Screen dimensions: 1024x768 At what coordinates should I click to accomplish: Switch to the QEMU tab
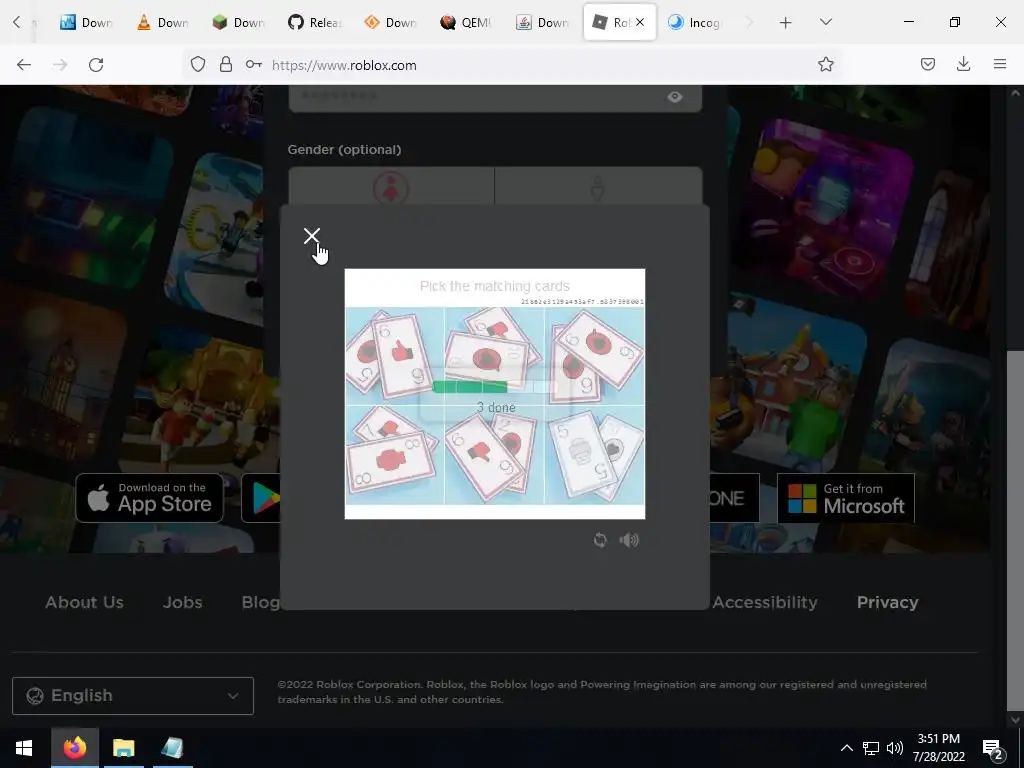click(x=466, y=22)
